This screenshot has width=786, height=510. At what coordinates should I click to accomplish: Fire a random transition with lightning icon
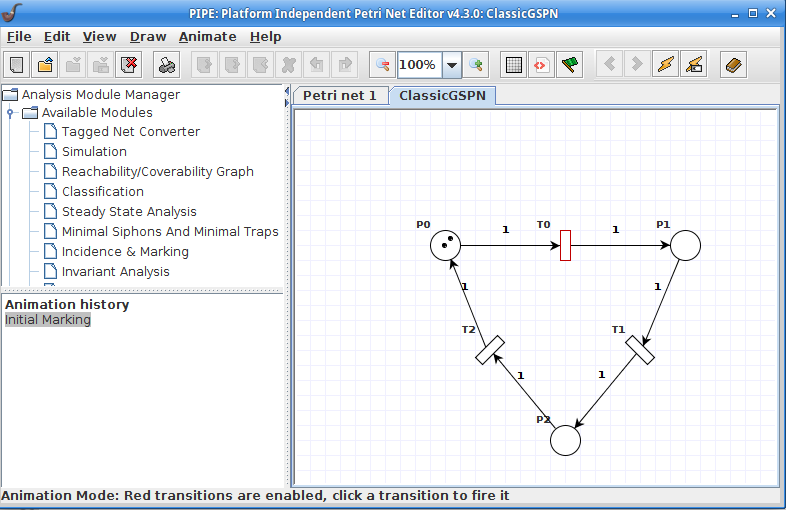coord(664,65)
